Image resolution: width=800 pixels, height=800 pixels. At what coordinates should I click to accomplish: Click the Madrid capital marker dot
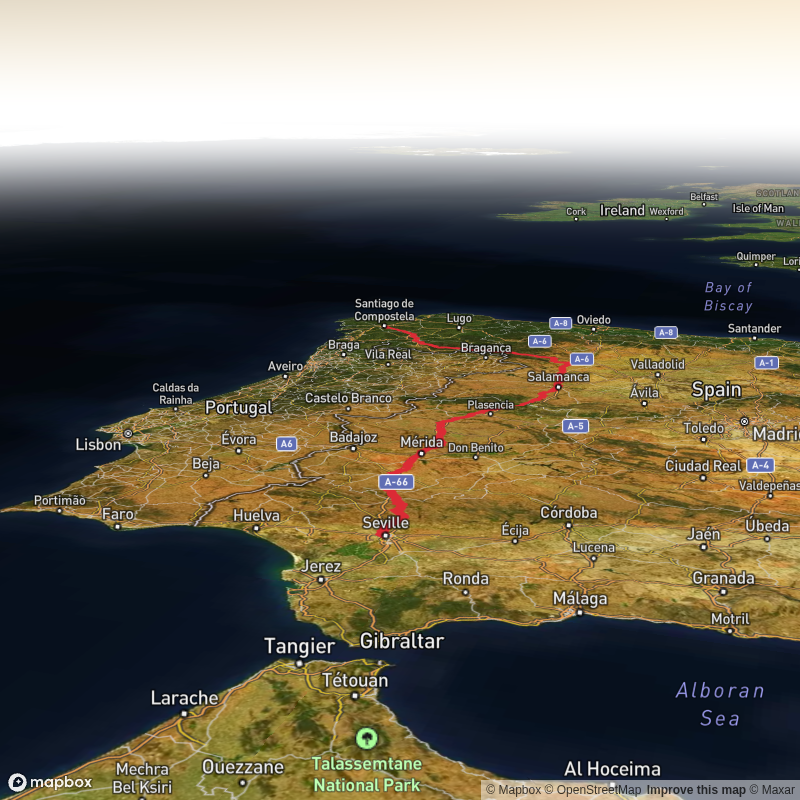tap(744, 422)
